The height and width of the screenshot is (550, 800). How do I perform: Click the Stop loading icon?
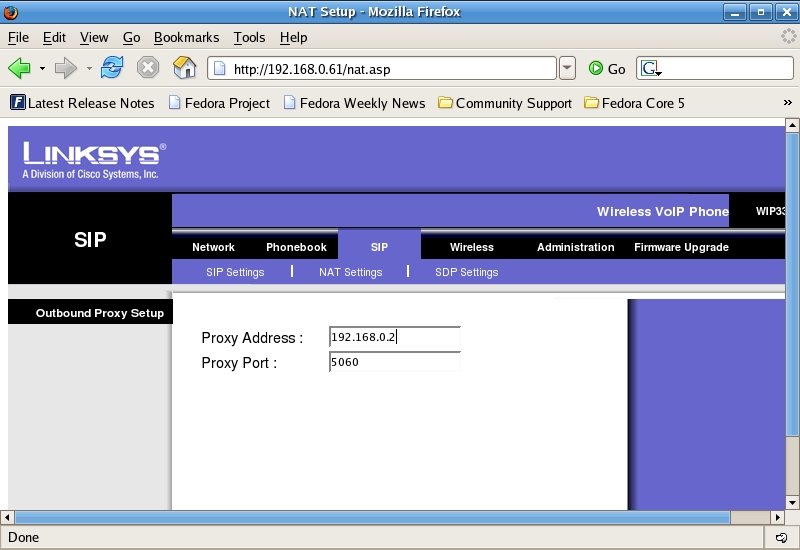click(x=148, y=68)
